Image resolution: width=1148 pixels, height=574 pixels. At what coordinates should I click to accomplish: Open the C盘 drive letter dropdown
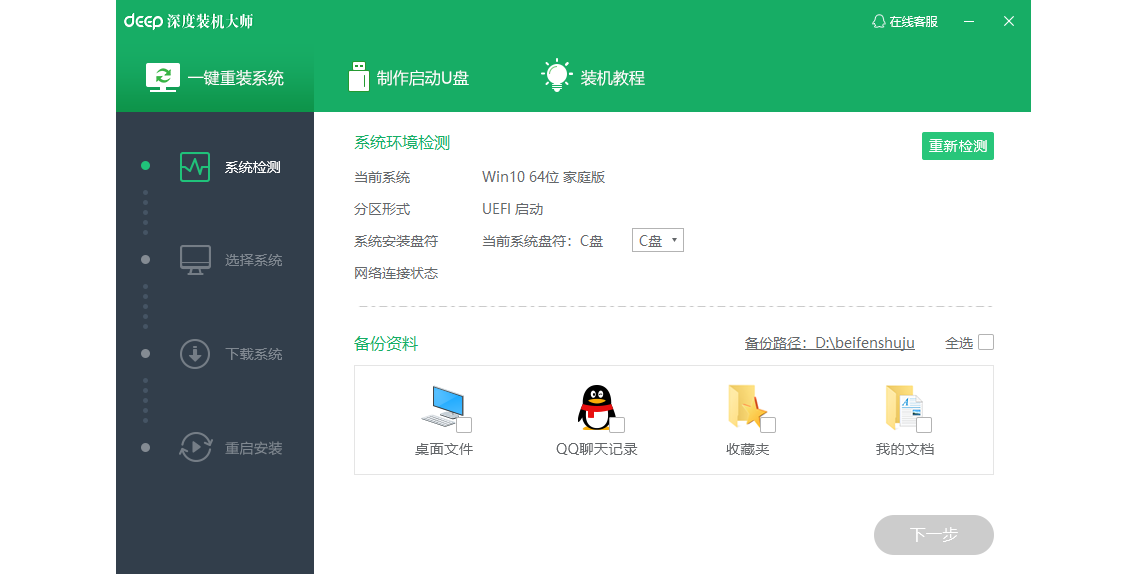tap(658, 241)
